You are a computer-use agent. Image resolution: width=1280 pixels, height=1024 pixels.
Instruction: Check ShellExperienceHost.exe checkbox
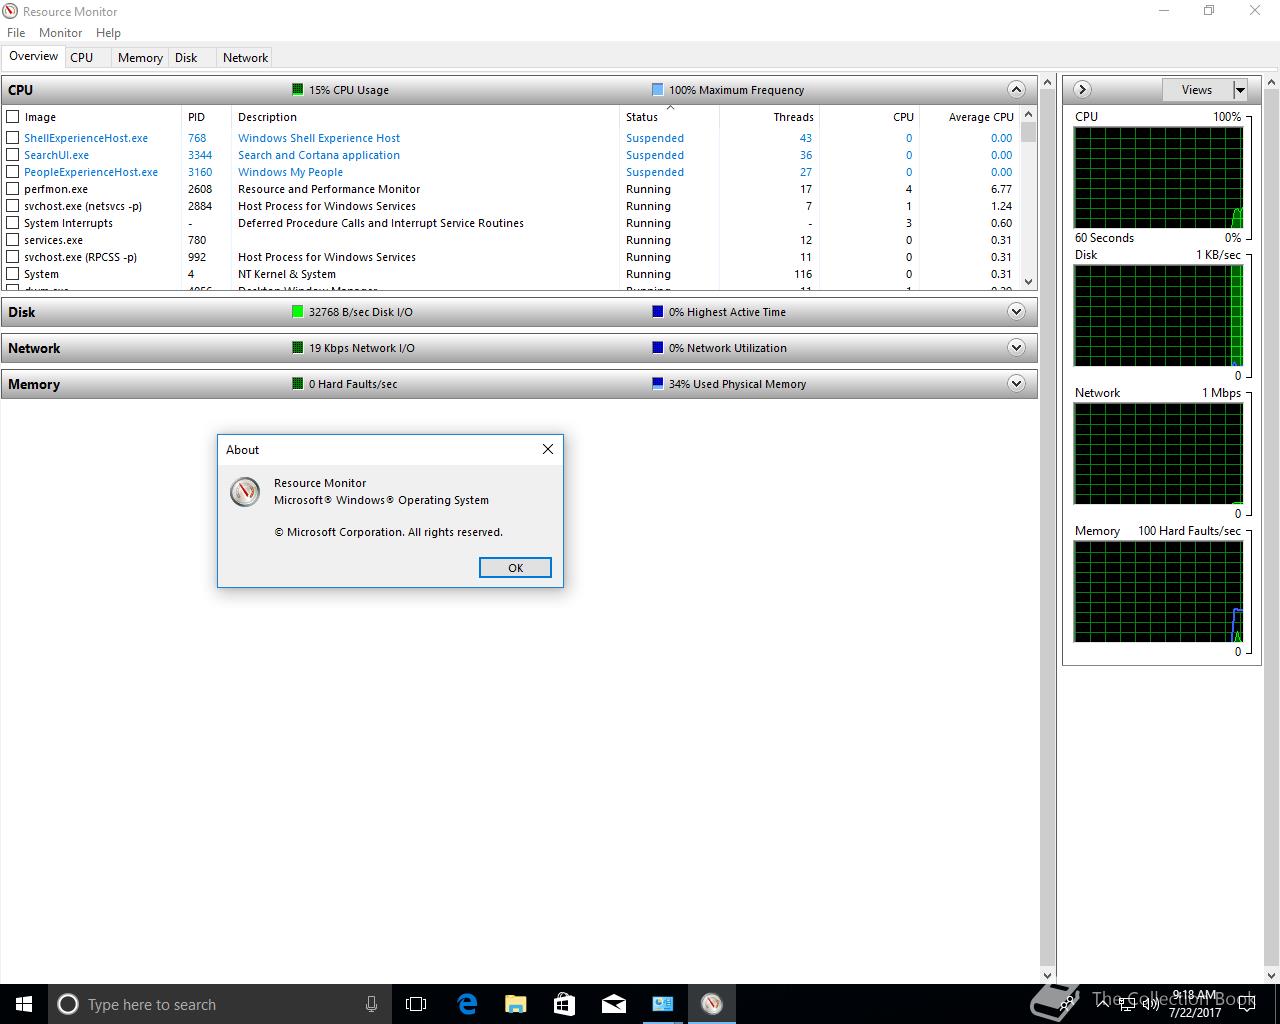coord(13,138)
